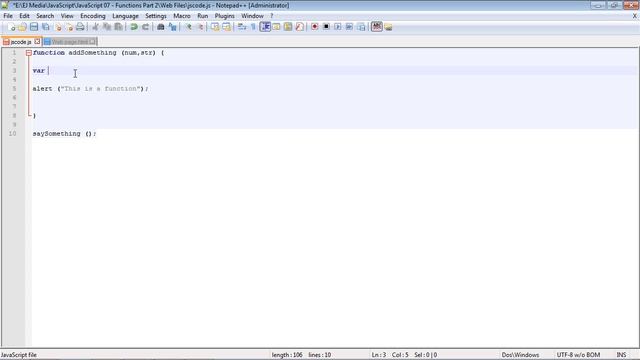Collapse the addSomething function fold marker
640x360 pixels.
[x=29, y=53]
